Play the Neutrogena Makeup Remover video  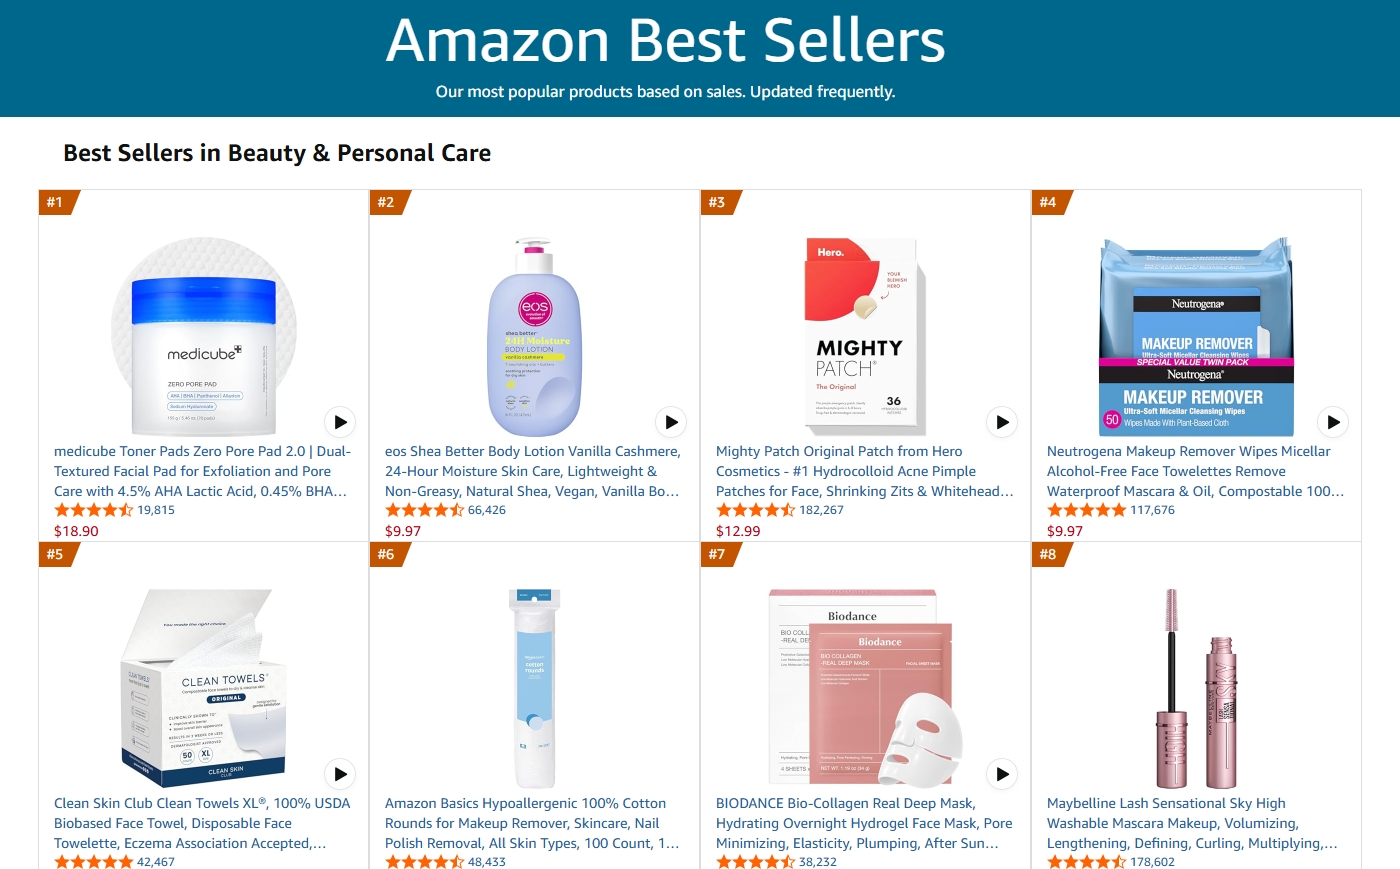click(1333, 422)
